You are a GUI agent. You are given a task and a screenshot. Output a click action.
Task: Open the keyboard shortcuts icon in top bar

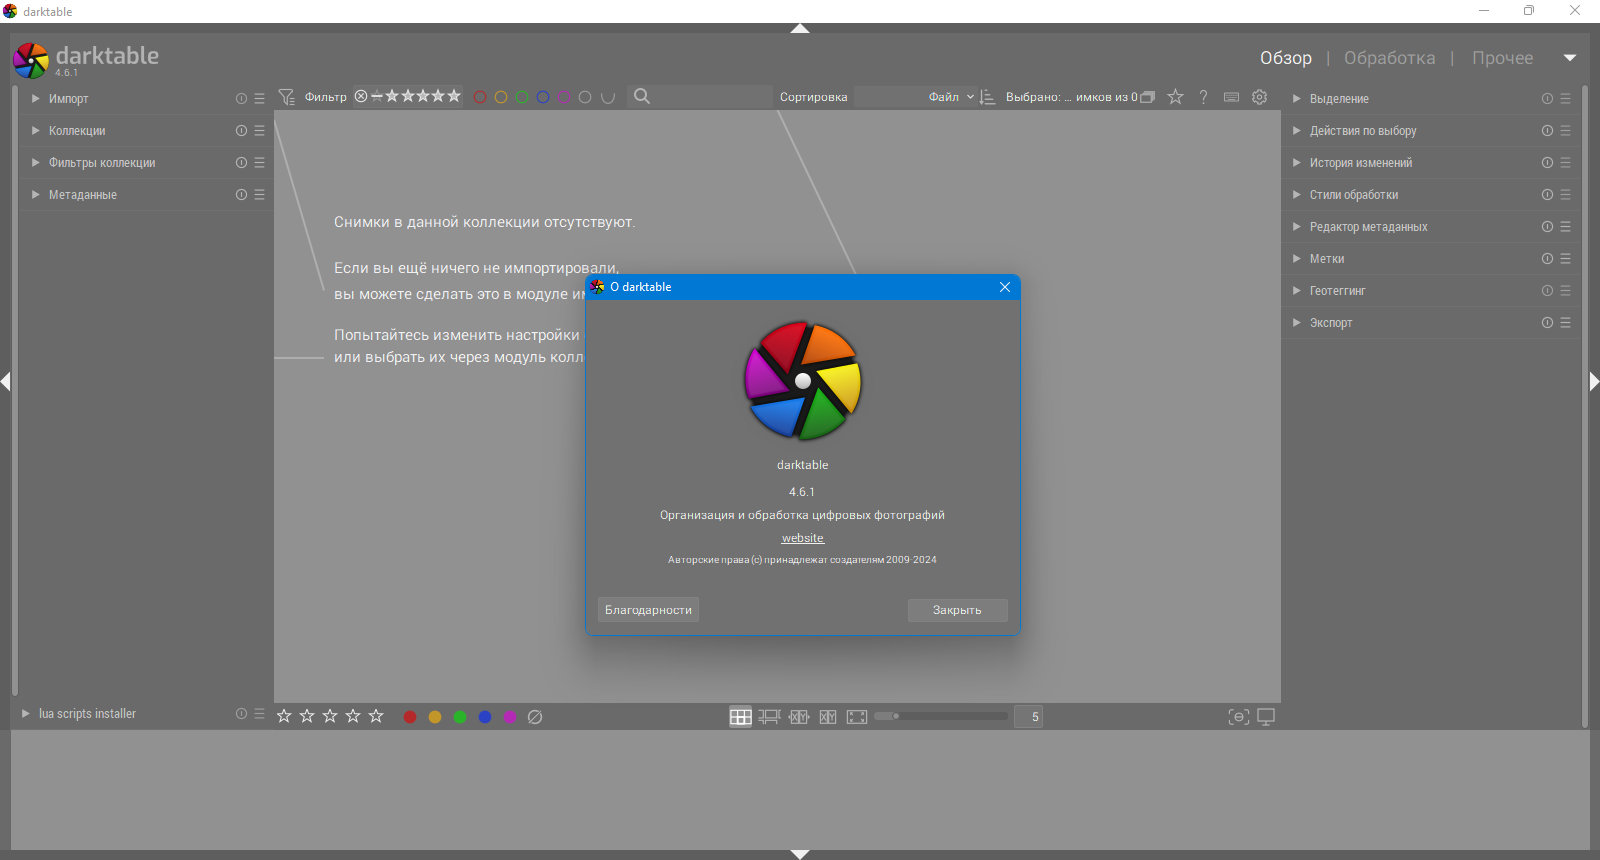[x=1232, y=97]
